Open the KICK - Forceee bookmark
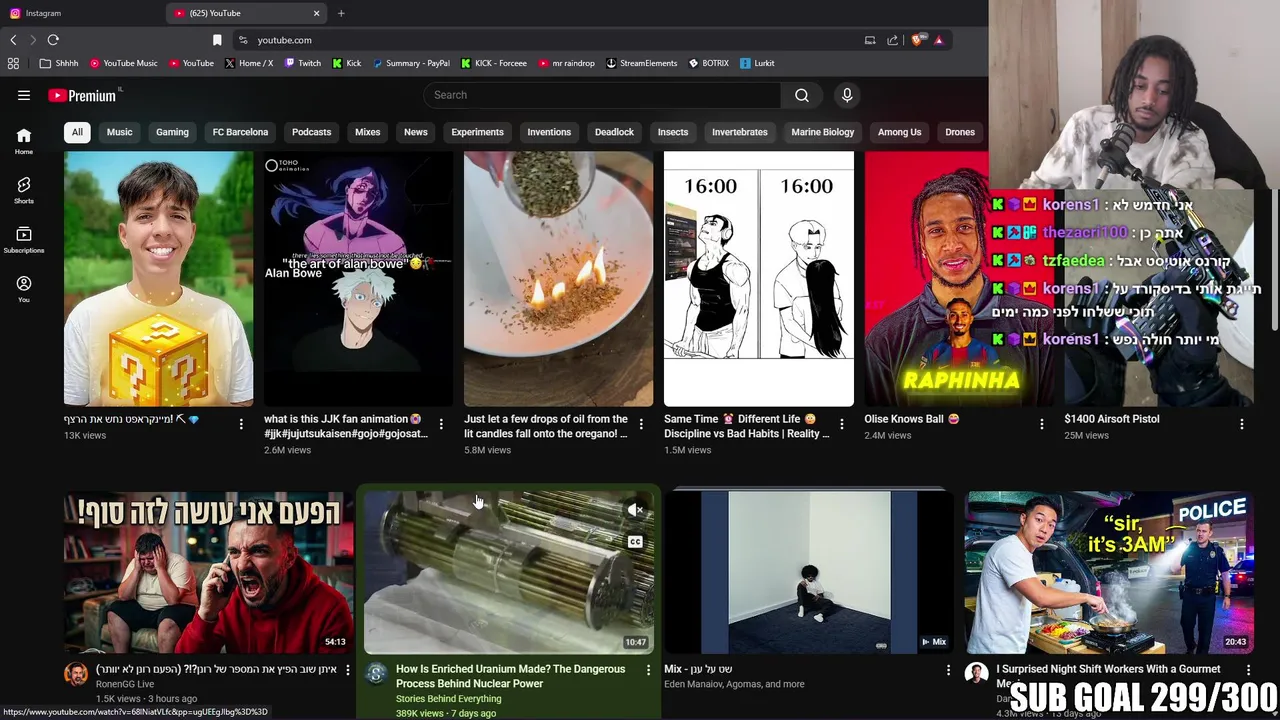Viewport: 1280px width, 720px height. (494, 63)
